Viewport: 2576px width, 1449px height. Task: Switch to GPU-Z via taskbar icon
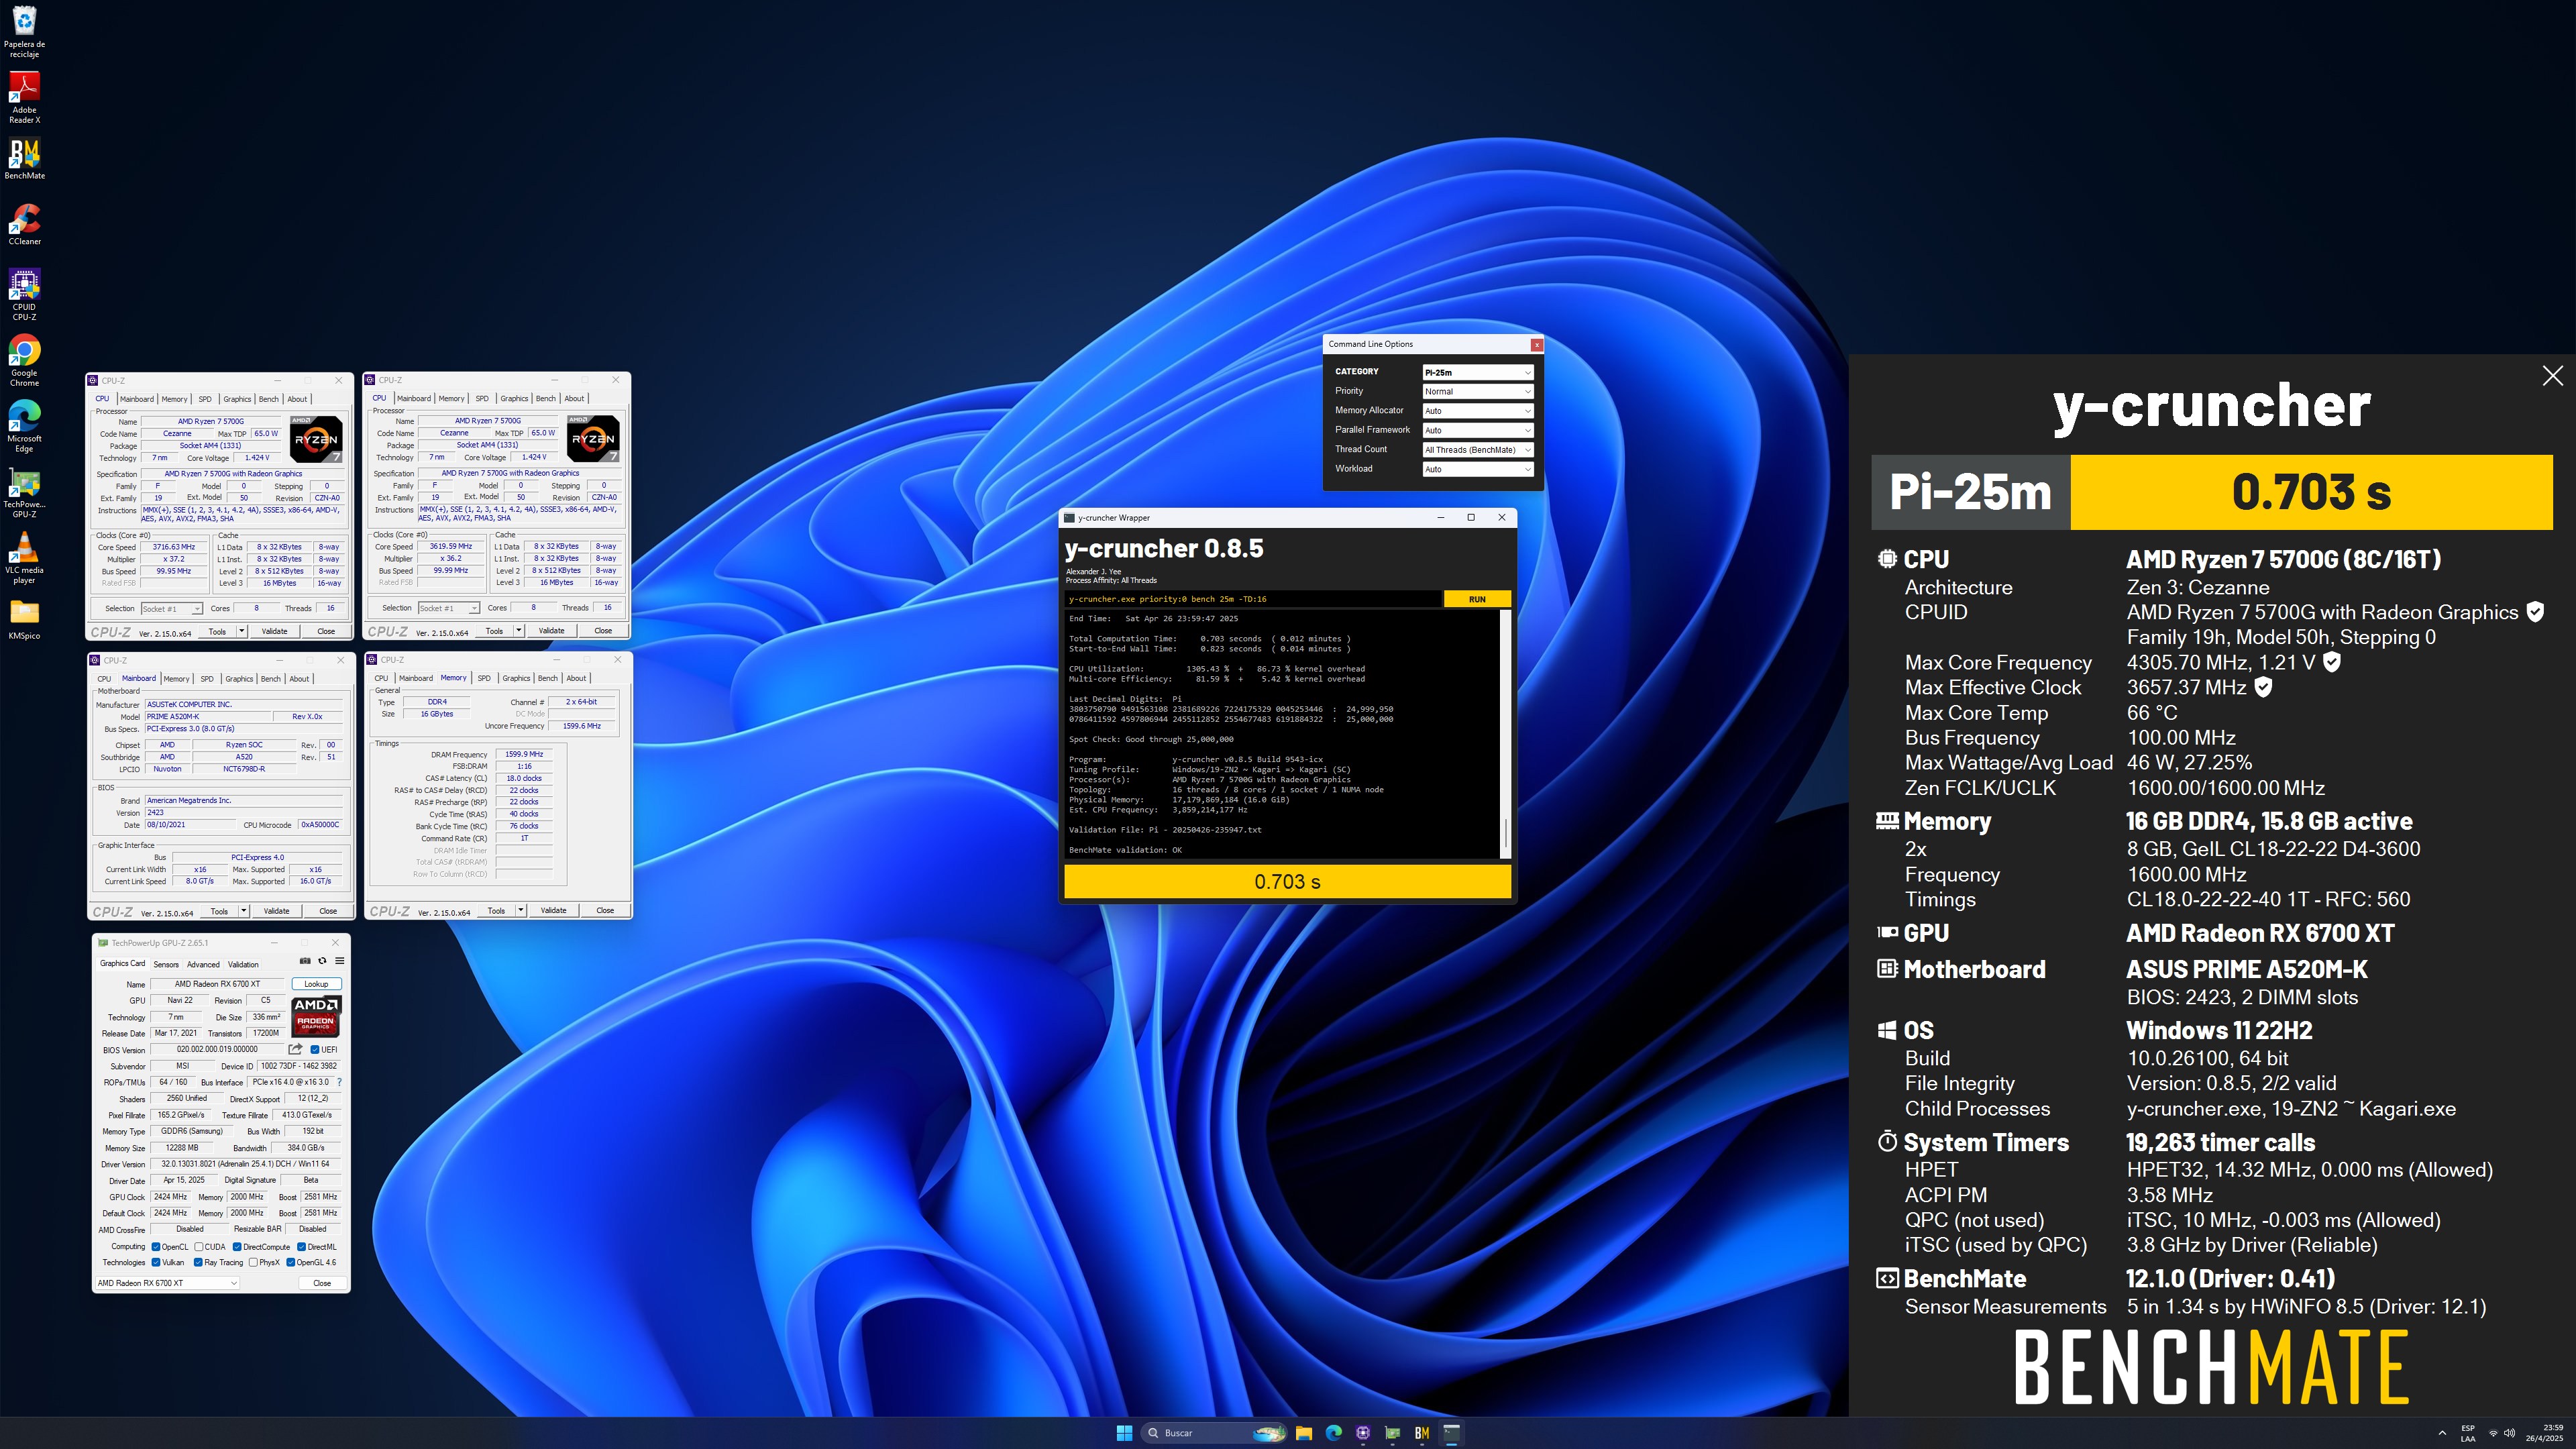(1392, 1433)
